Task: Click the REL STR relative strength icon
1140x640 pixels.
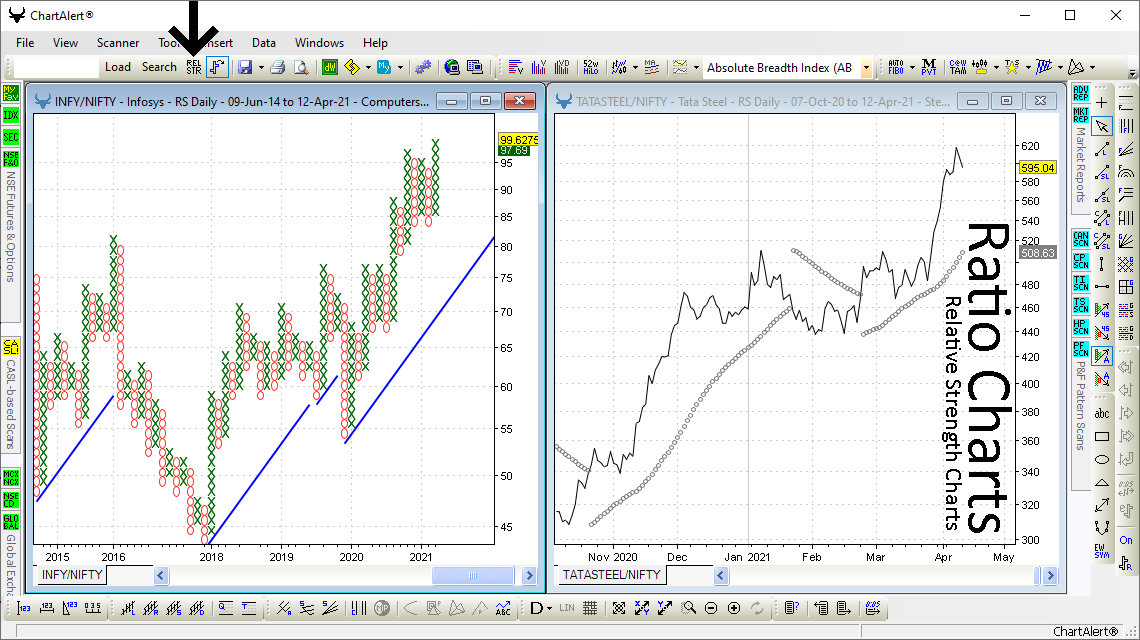Action: point(193,67)
